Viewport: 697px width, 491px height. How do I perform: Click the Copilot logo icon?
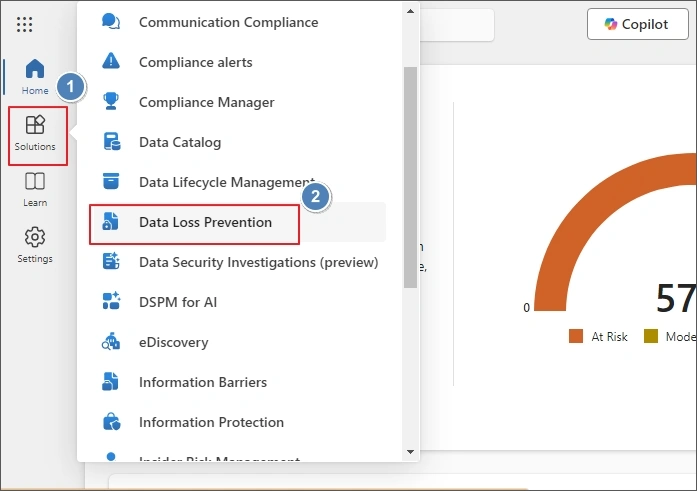coord(611,24)
